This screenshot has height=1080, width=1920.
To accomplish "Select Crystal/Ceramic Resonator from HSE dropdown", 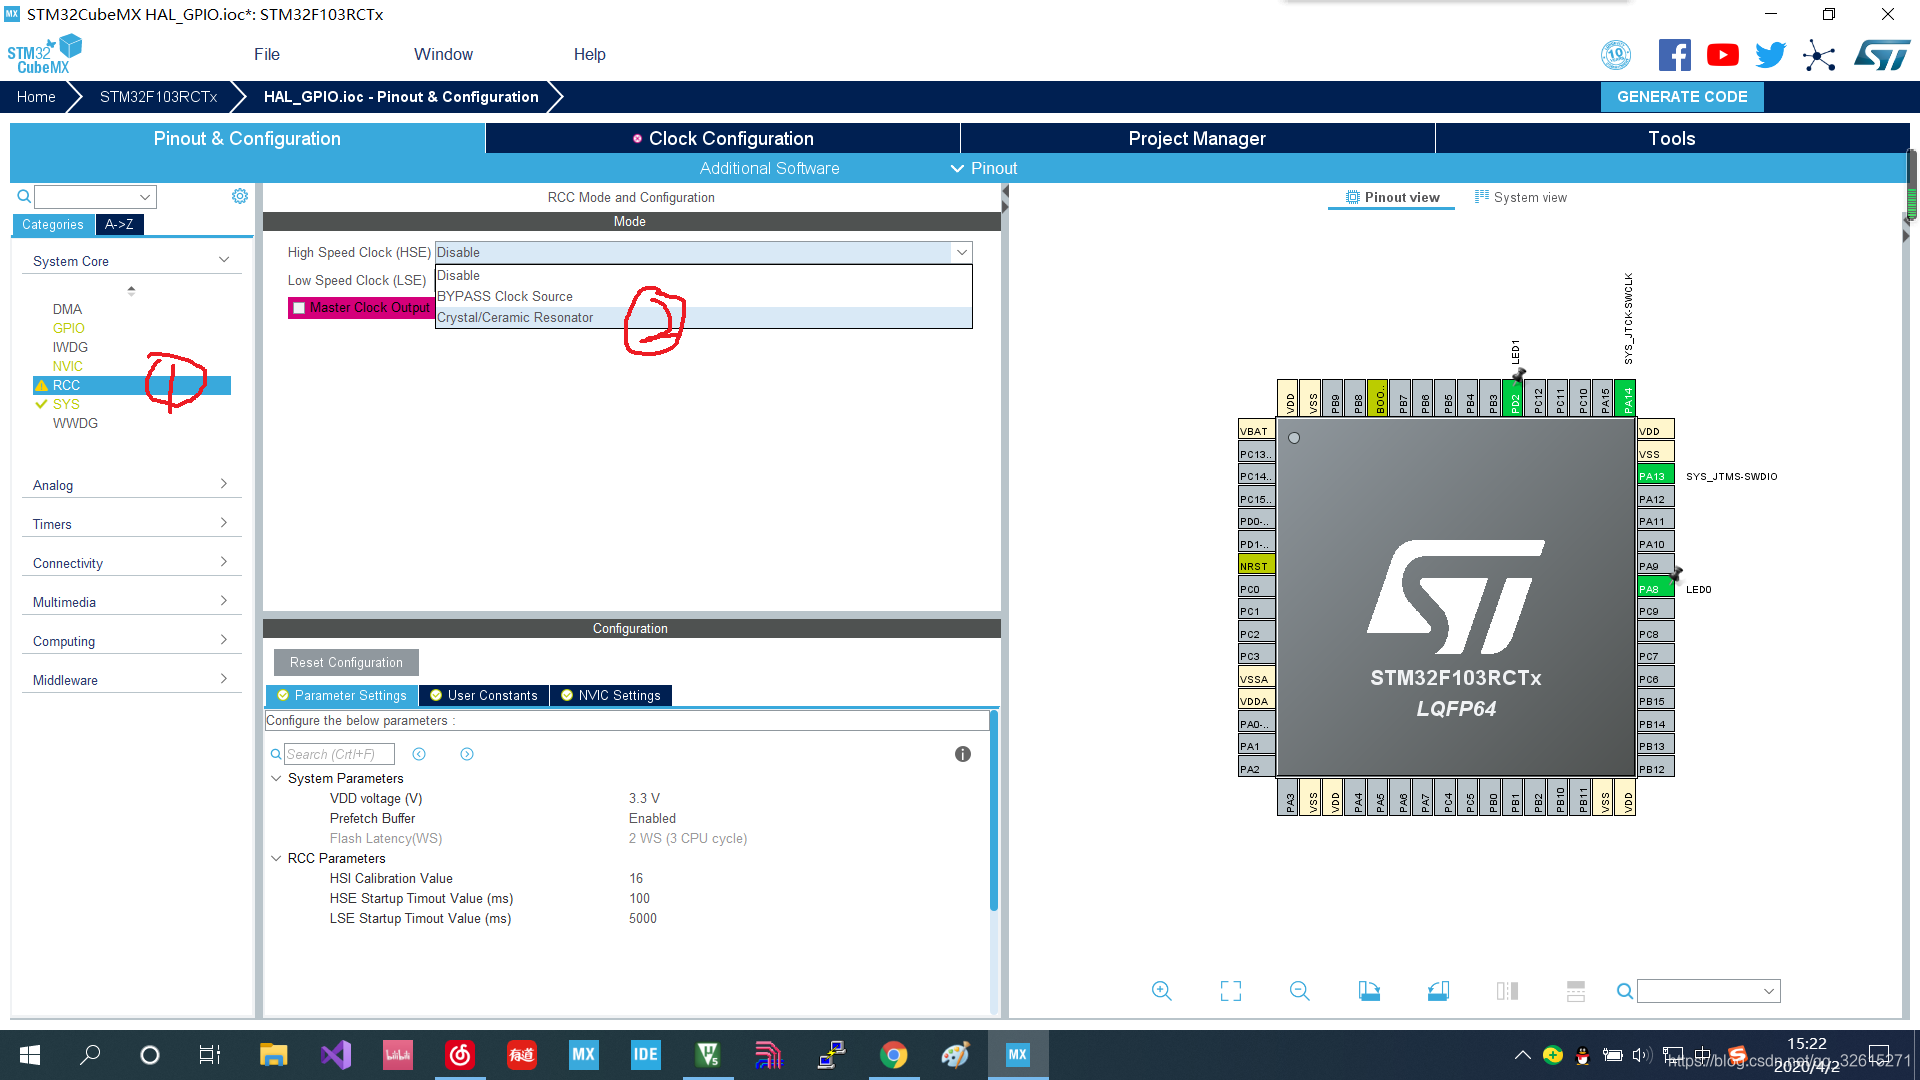I will coord(514,316).
